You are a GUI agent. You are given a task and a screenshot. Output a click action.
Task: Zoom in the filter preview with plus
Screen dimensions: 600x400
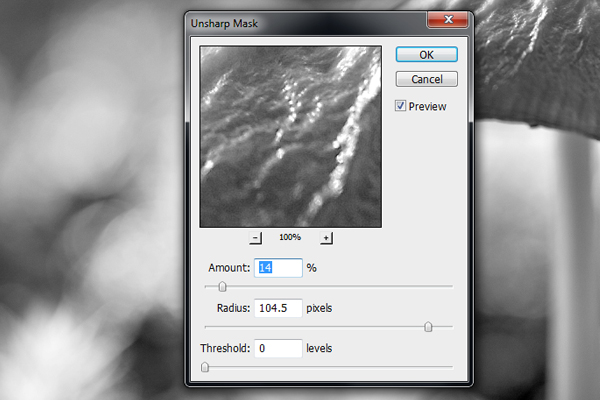[326, 238]
